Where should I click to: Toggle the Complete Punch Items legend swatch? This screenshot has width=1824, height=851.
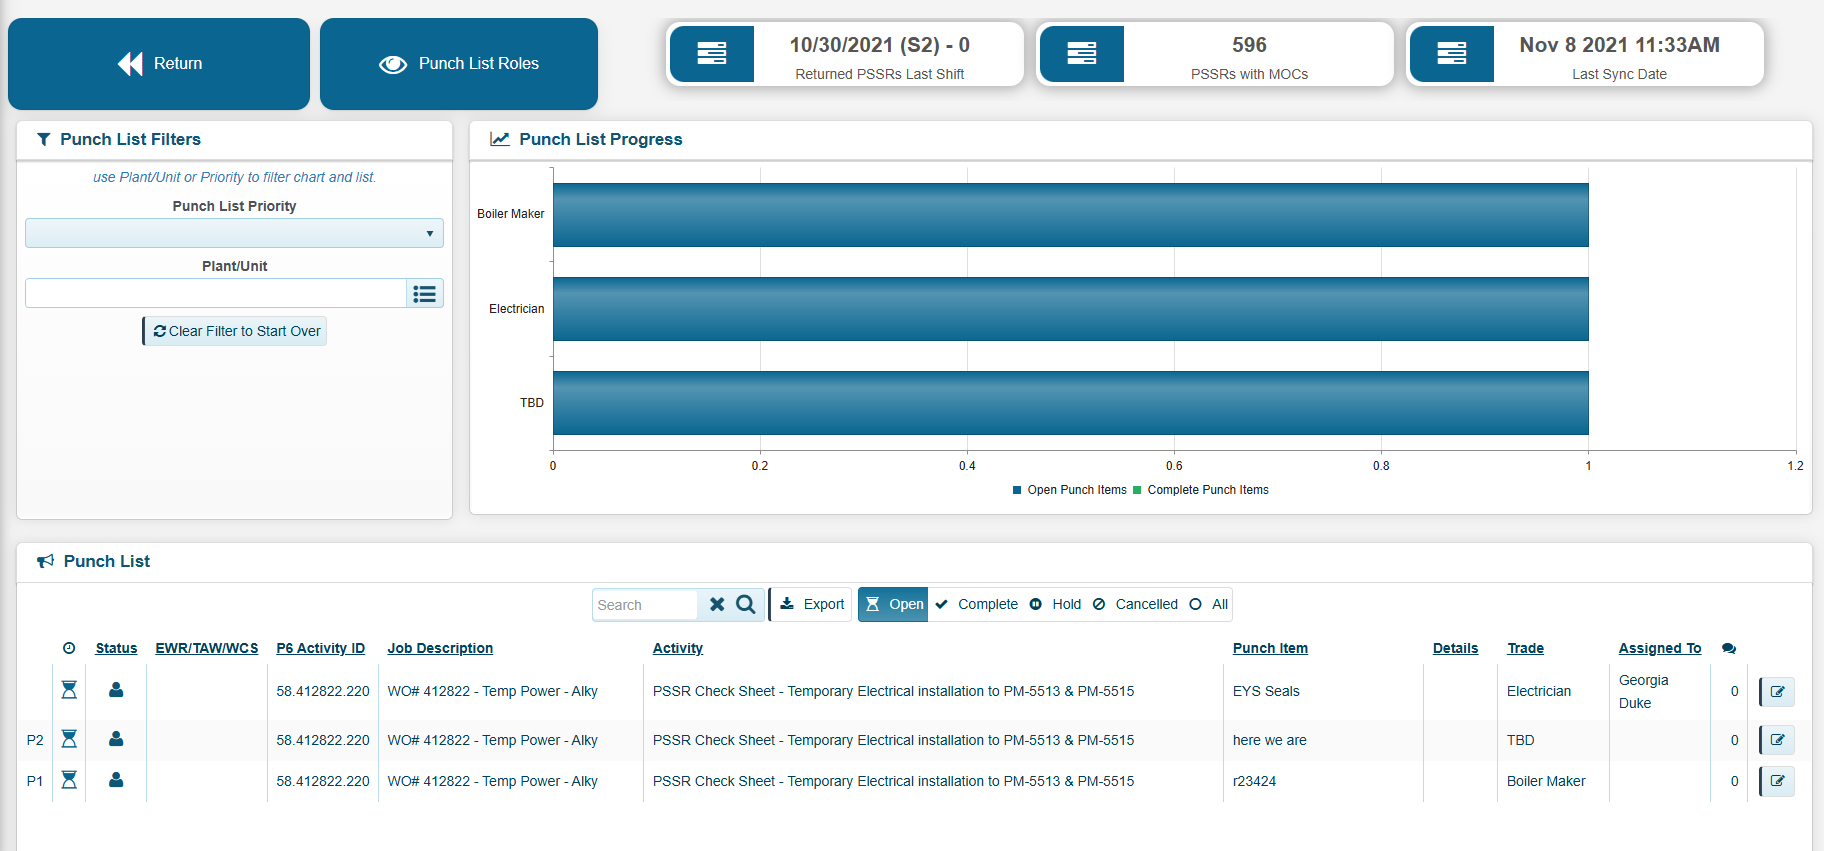point(1137,490)
